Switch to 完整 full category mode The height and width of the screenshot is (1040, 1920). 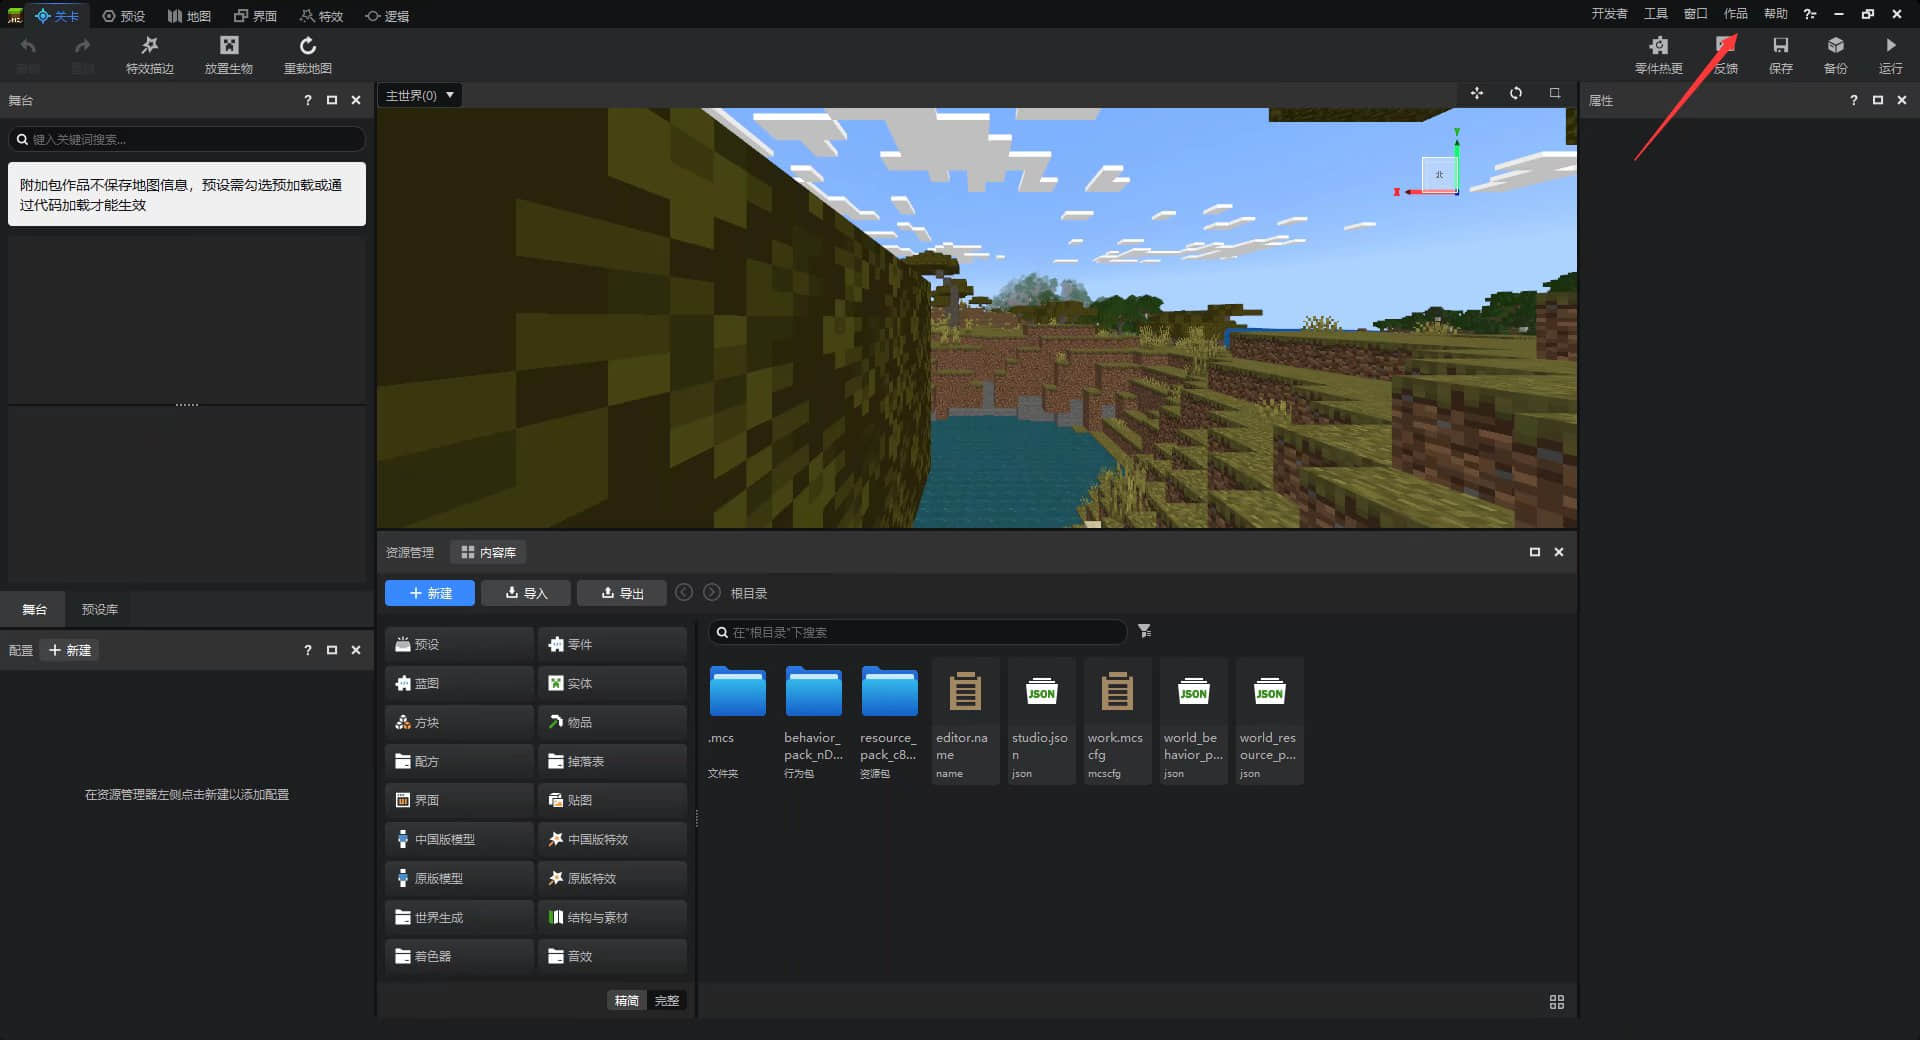(667, 1000)
